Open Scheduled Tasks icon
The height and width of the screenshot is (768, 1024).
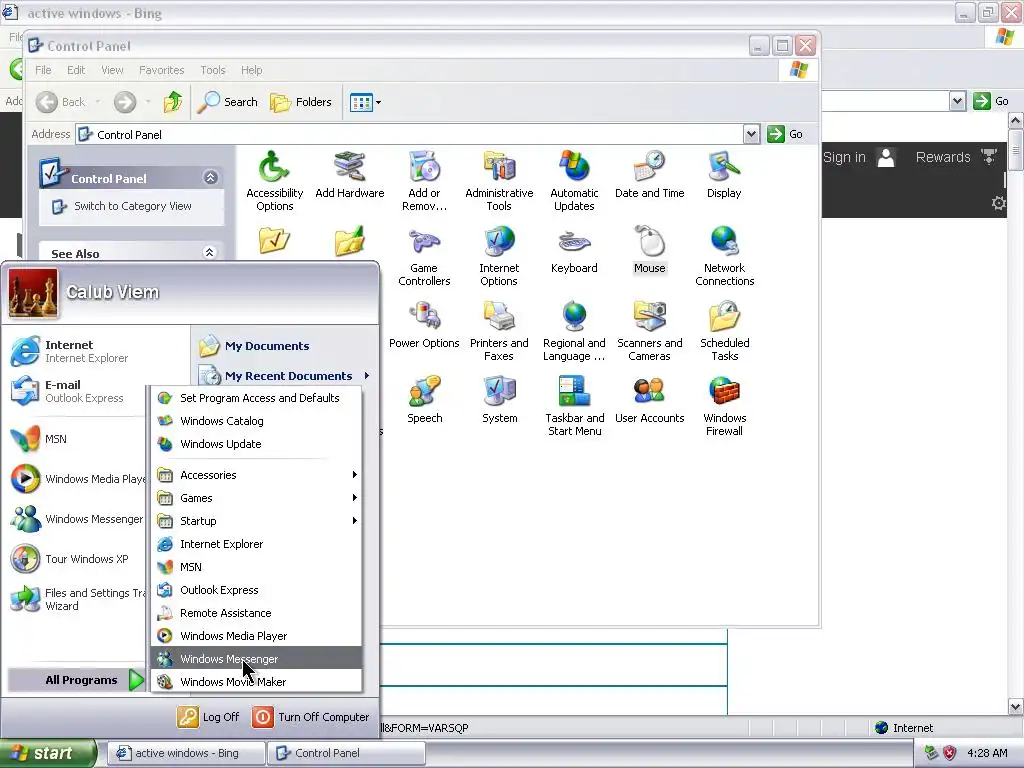(x=724, y=331)
